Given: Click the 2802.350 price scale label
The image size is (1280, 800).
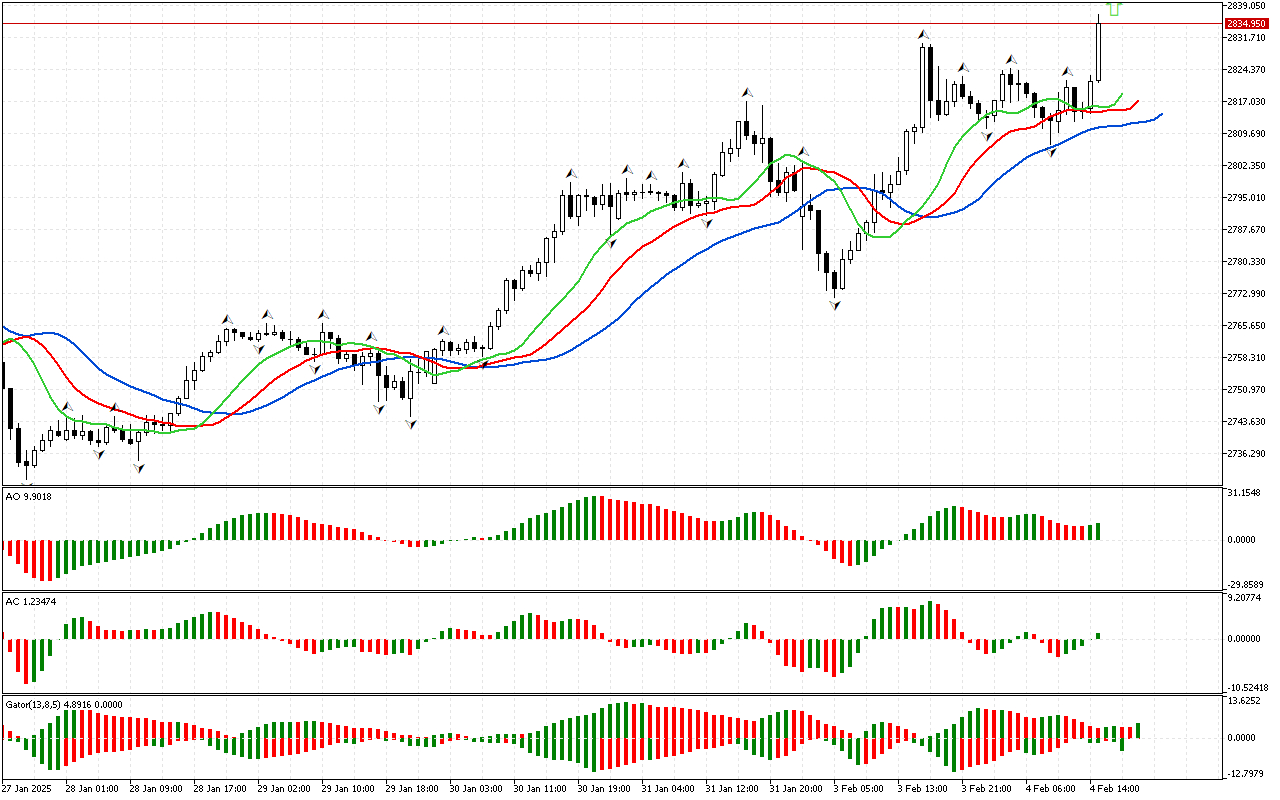Looking at the screenshot, I should pyautogui.click(x=1244, y=165).
